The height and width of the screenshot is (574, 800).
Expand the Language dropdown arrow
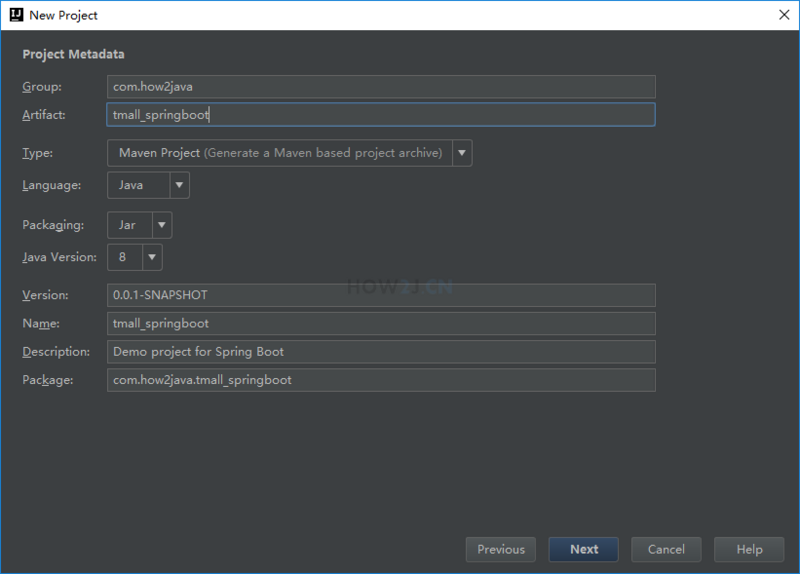tap(179, 185)
